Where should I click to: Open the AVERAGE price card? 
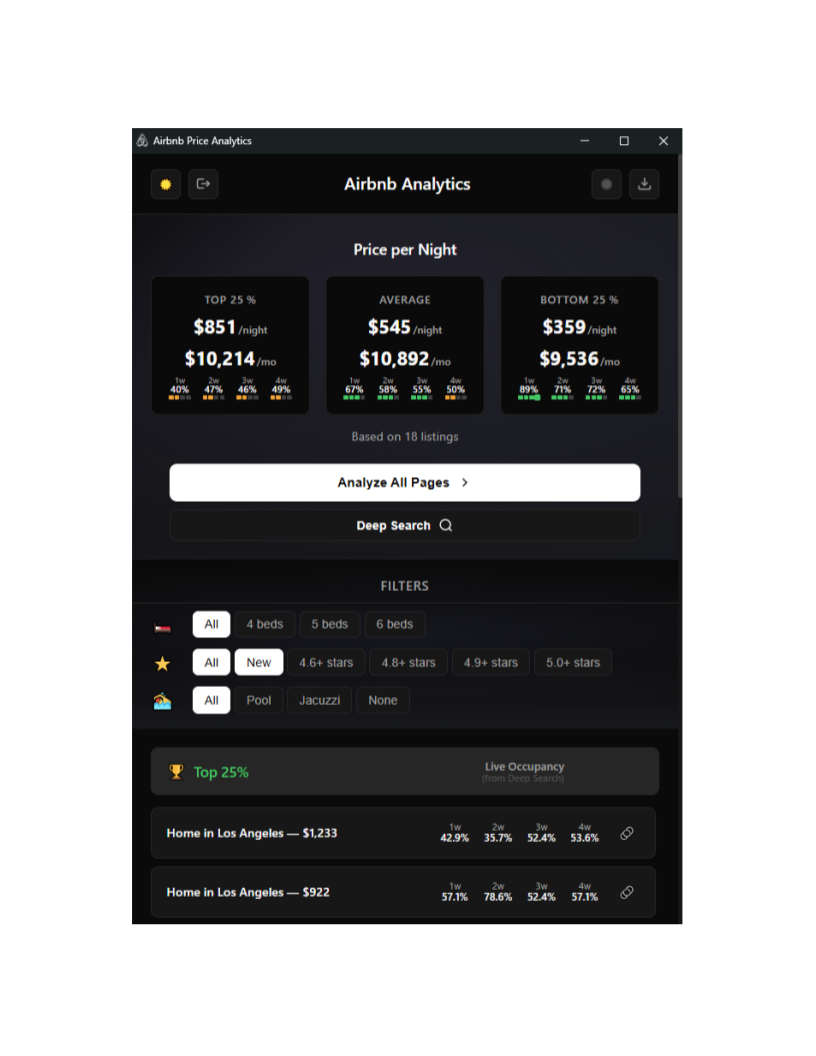point(405,345)
